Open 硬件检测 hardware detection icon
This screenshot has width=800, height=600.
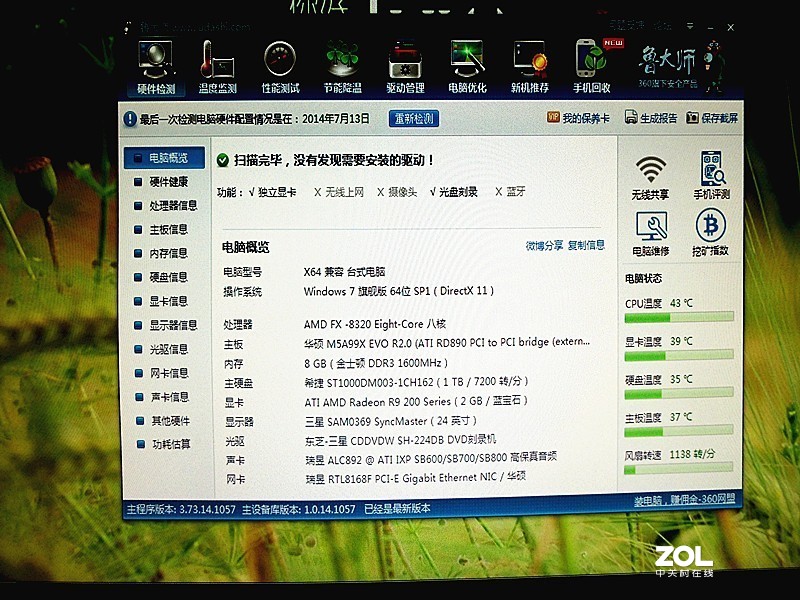tap(156, 67)
